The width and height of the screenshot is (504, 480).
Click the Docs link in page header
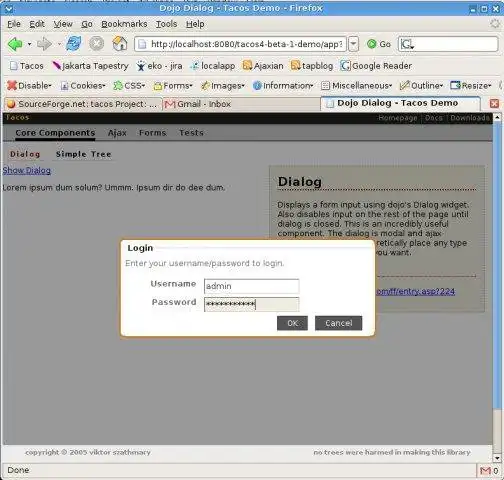pyautogui.click(x=434, y=118)
